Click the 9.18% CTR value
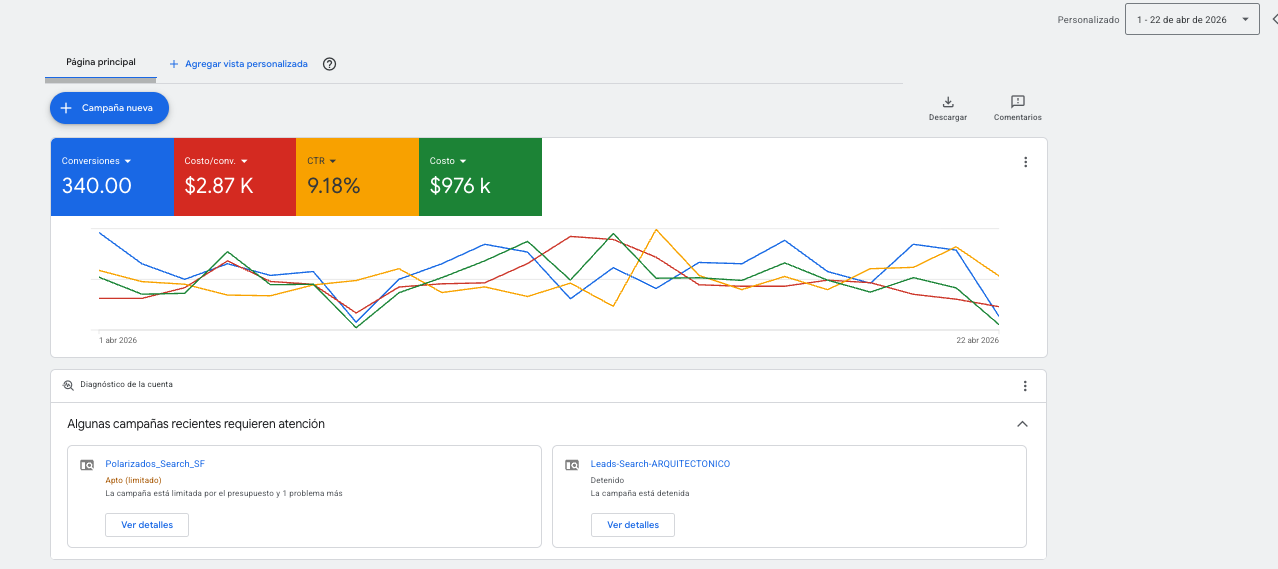The width and height of the screenshot is (1278, 569). tap(334, 186)
